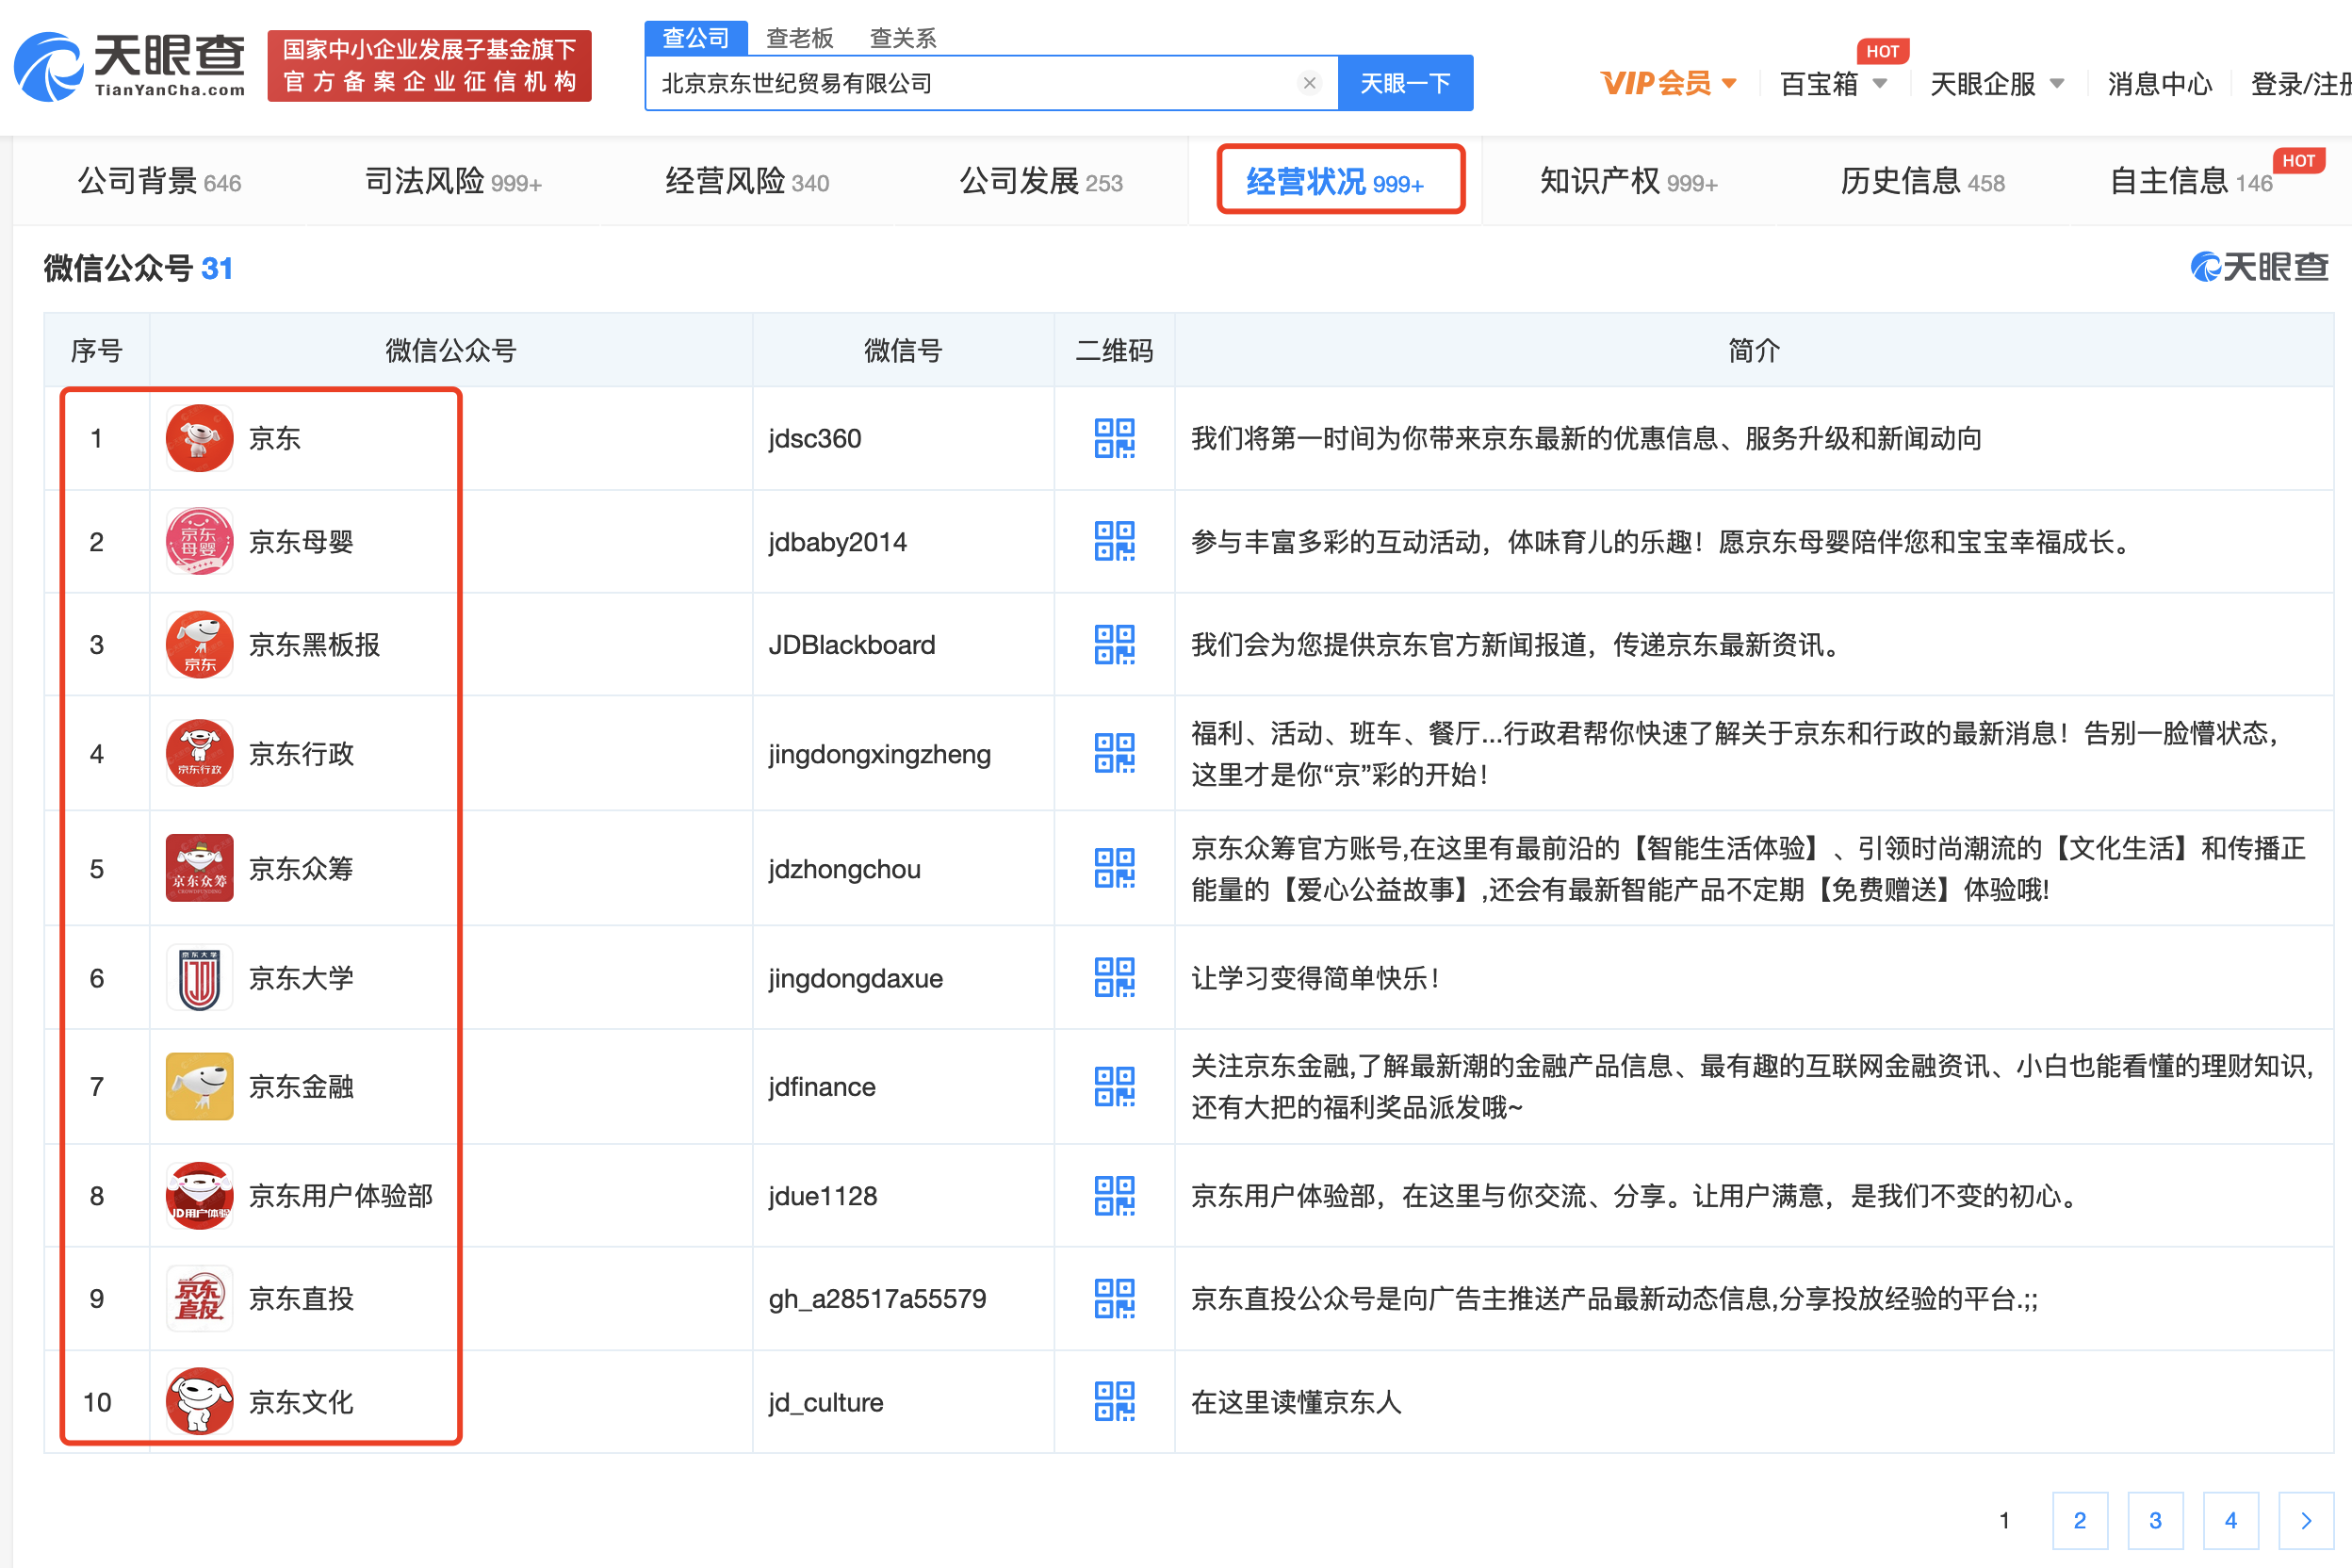Switch to 查老板 search tab
This screenshot has width=2352, height=1568.
[799, 38]
